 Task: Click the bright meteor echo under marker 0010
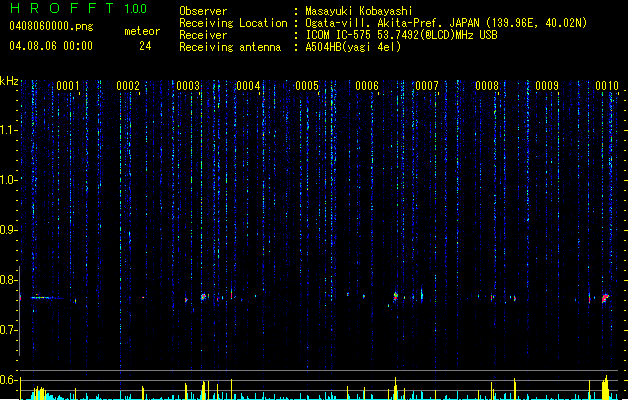(x=605, y=298)
